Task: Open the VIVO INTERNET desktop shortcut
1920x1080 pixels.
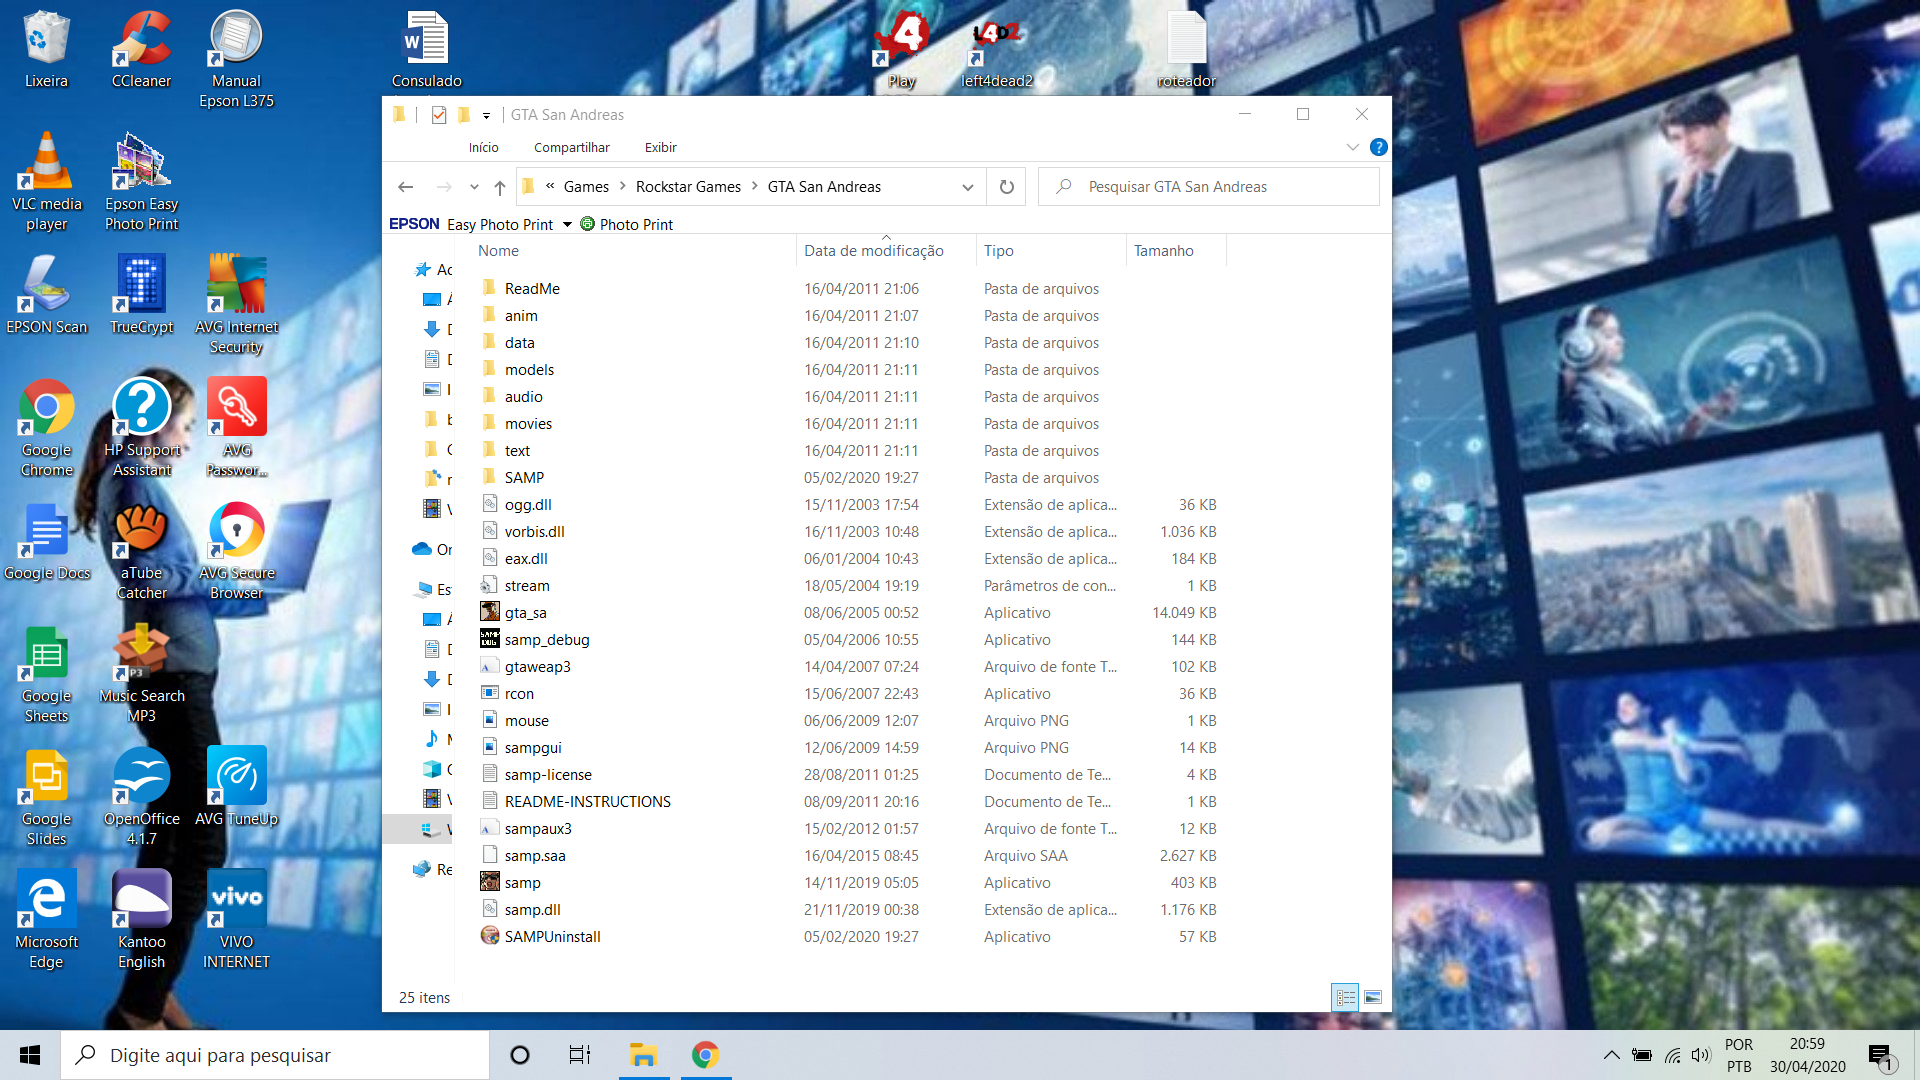Action: [236, 921]
